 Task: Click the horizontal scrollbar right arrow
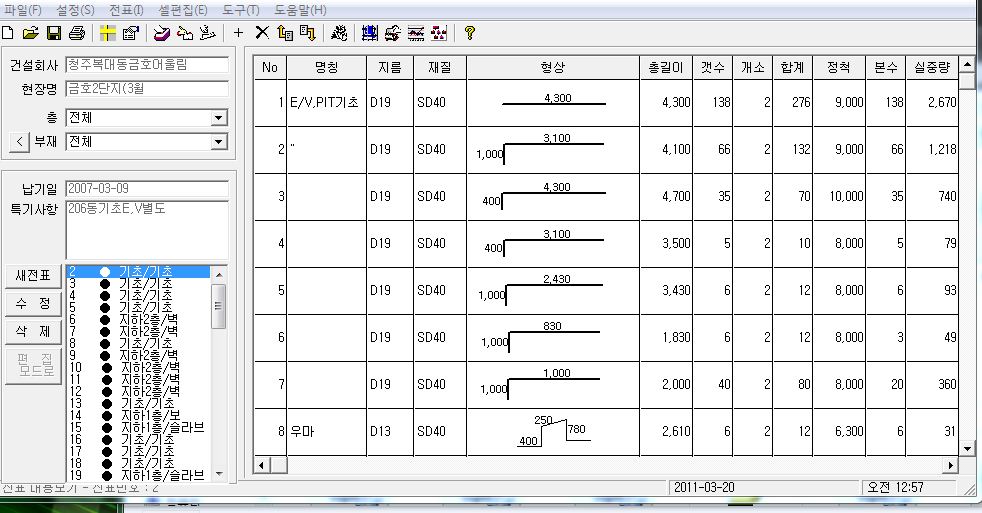click(x=951, y=465)
